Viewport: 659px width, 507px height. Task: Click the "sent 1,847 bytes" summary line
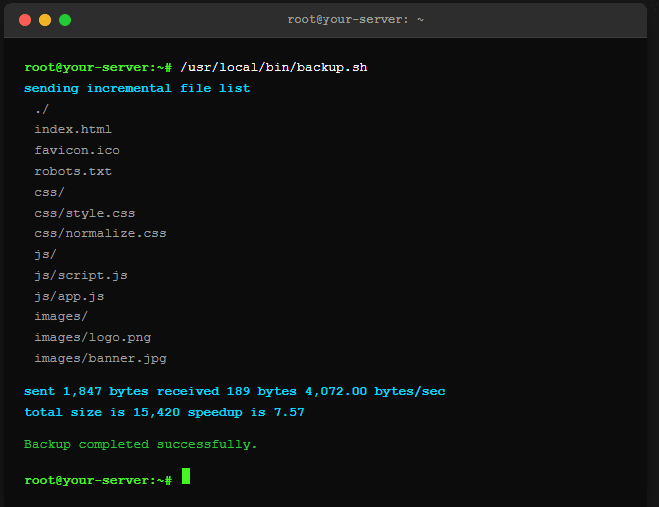click(234, 391)
